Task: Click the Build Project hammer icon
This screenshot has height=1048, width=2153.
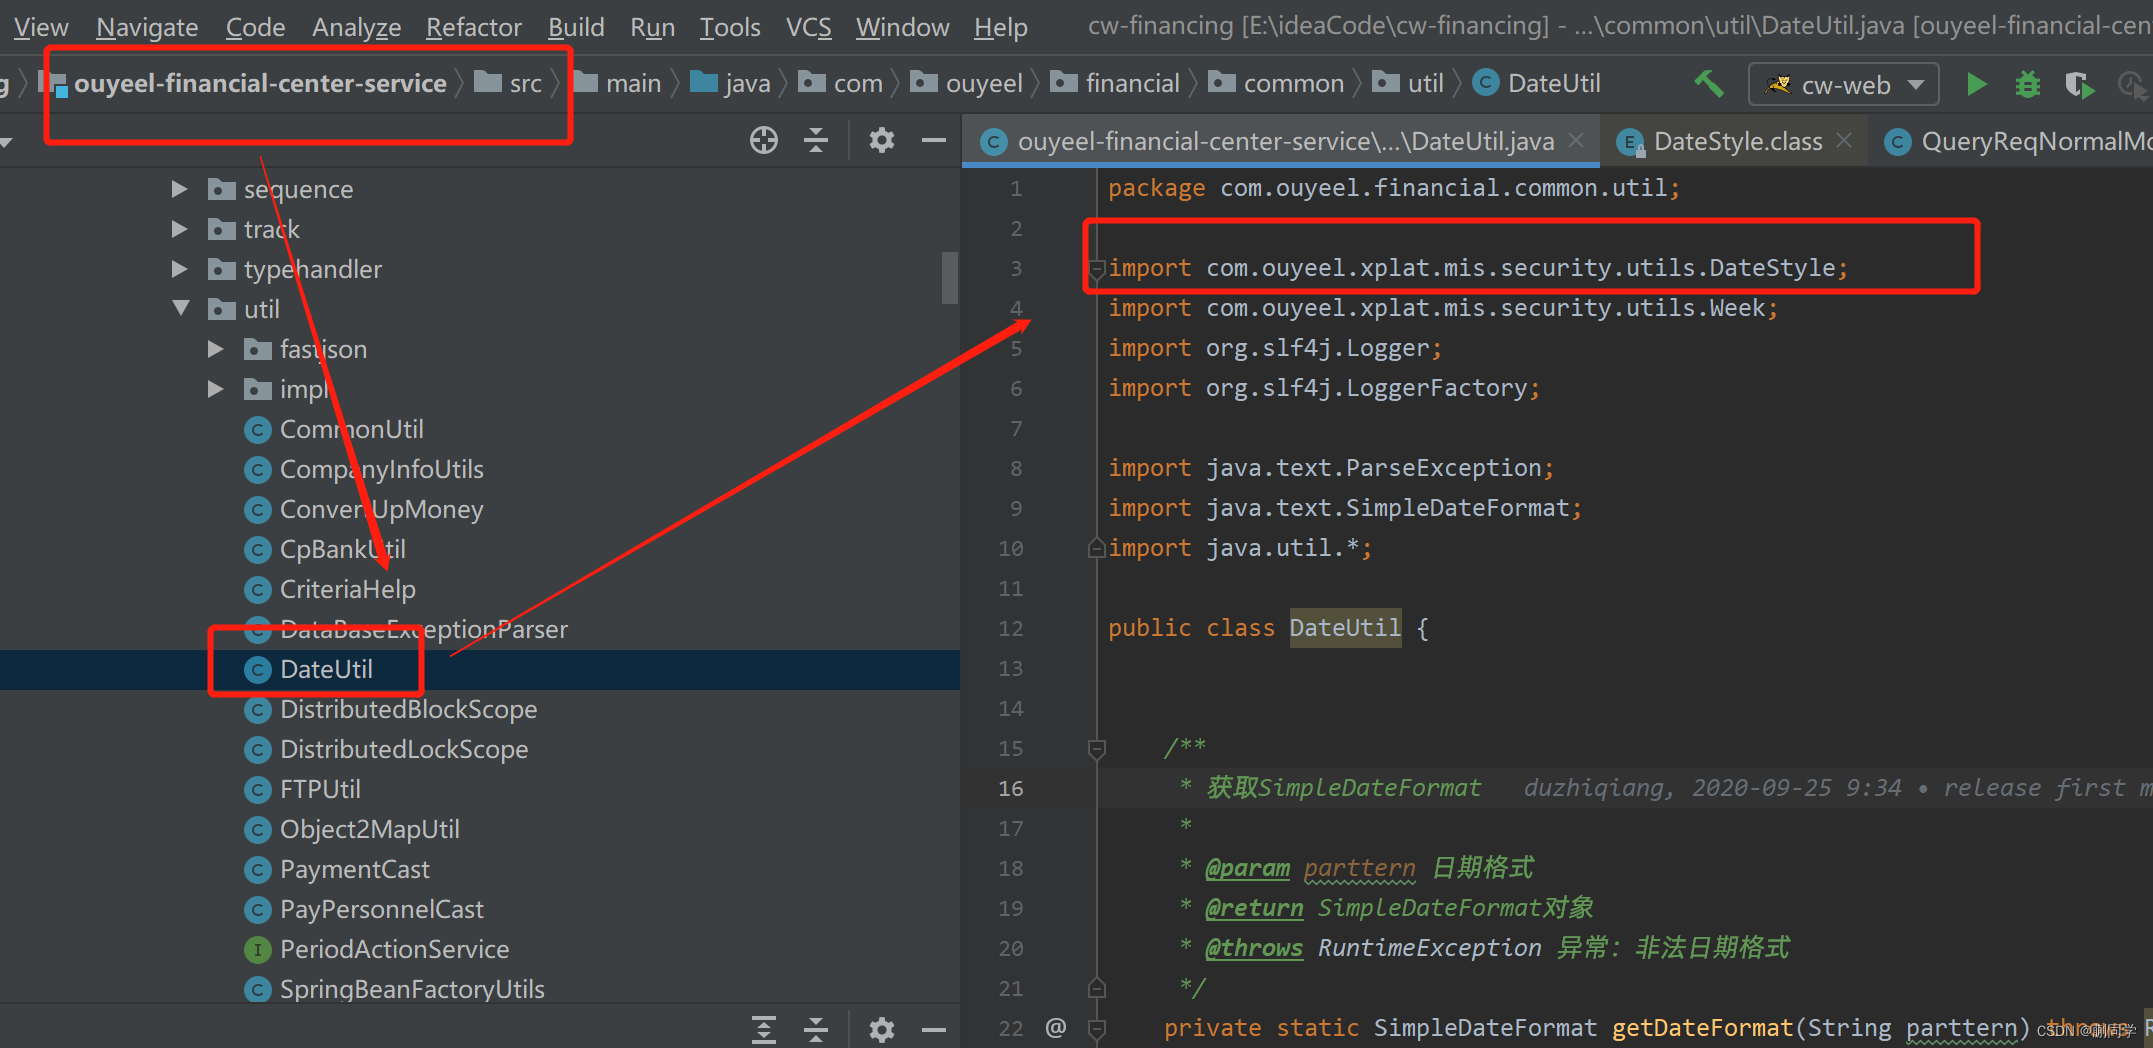Action: tap(1708, 84)
